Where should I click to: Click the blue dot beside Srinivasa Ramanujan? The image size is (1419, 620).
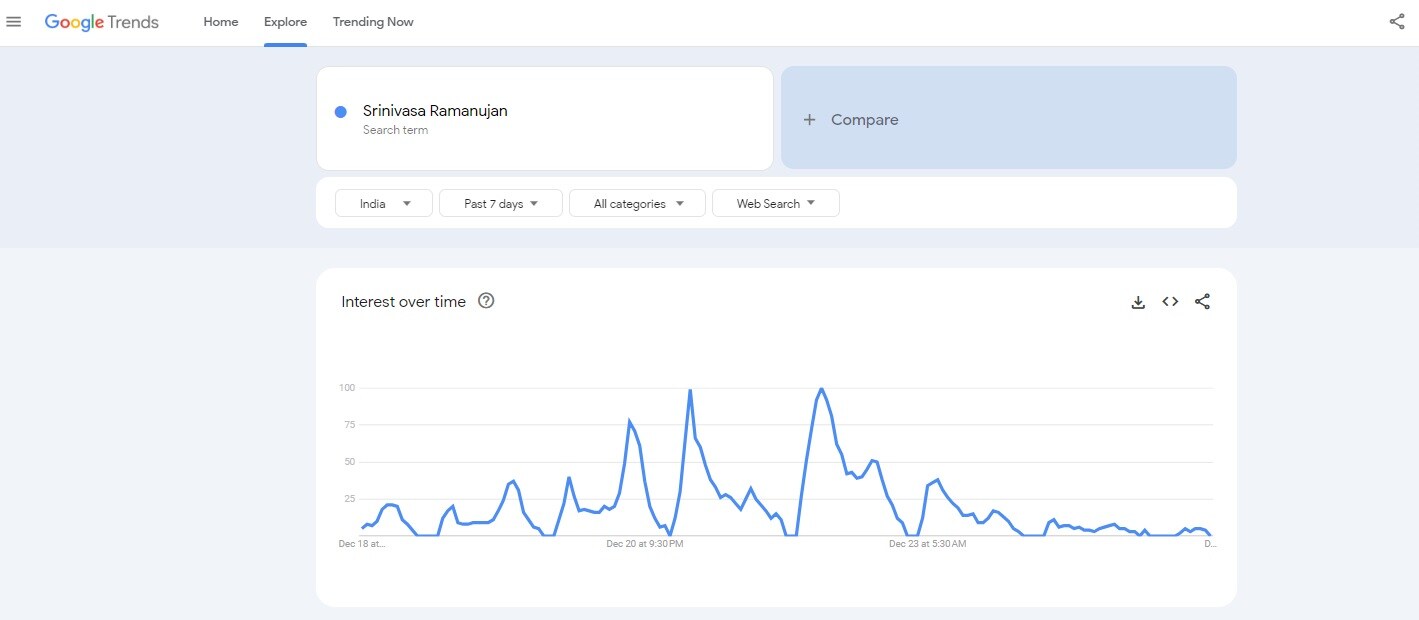coord(341,112)
